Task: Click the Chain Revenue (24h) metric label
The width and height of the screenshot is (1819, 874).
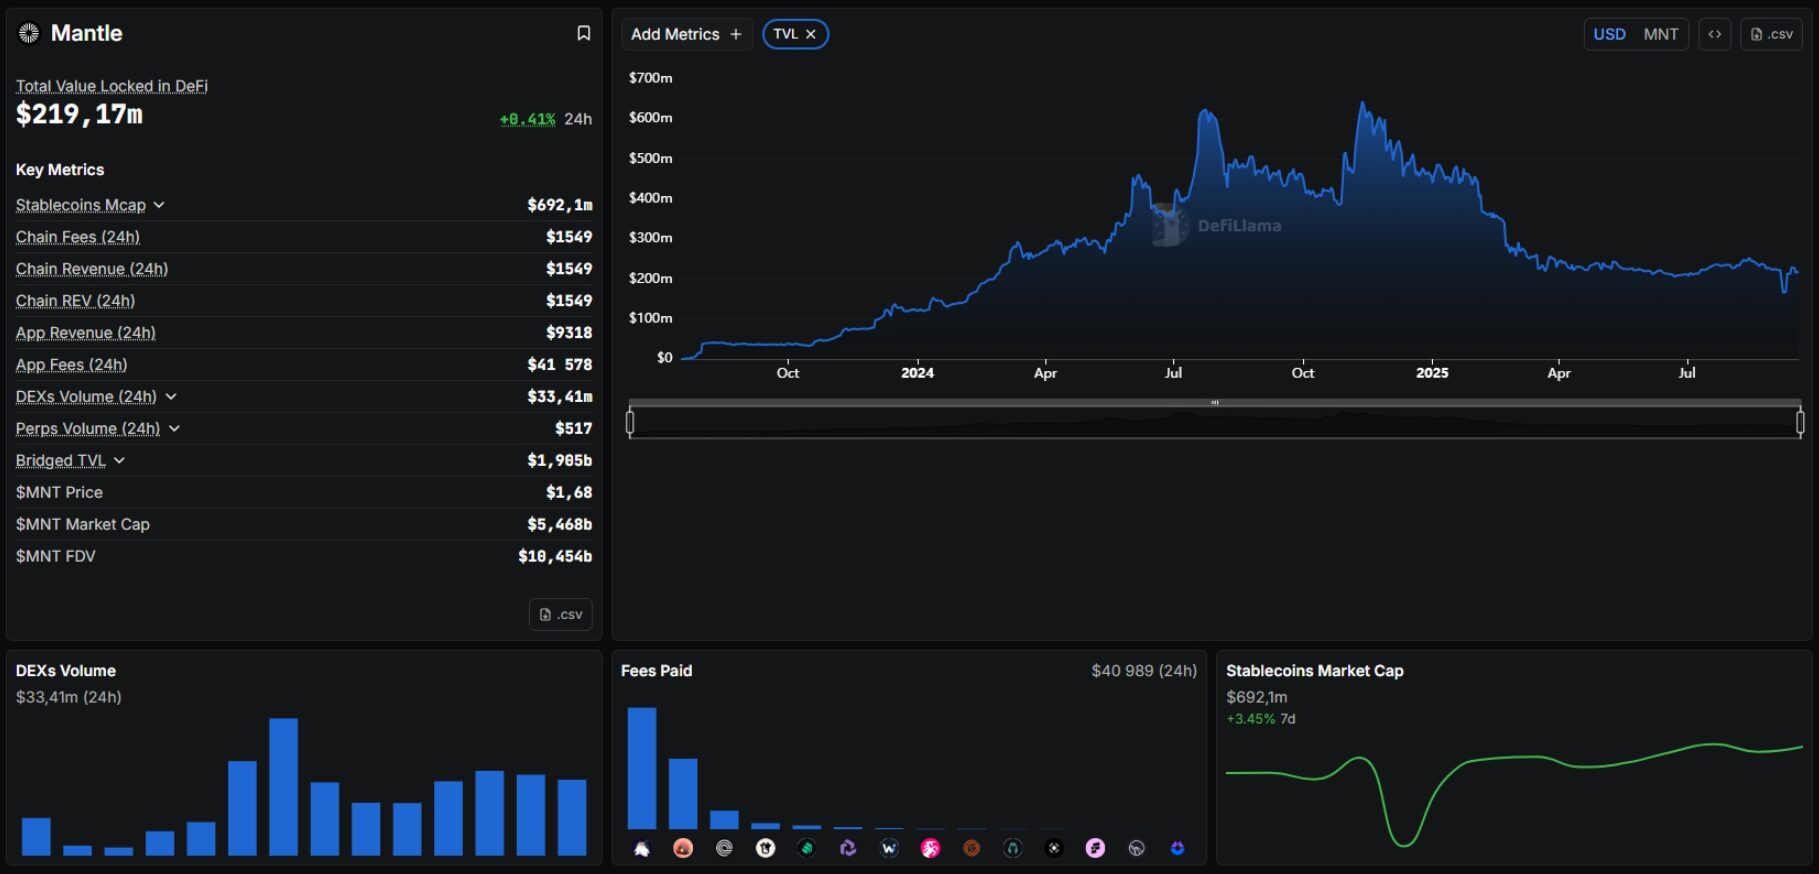Action: [92, 269]
